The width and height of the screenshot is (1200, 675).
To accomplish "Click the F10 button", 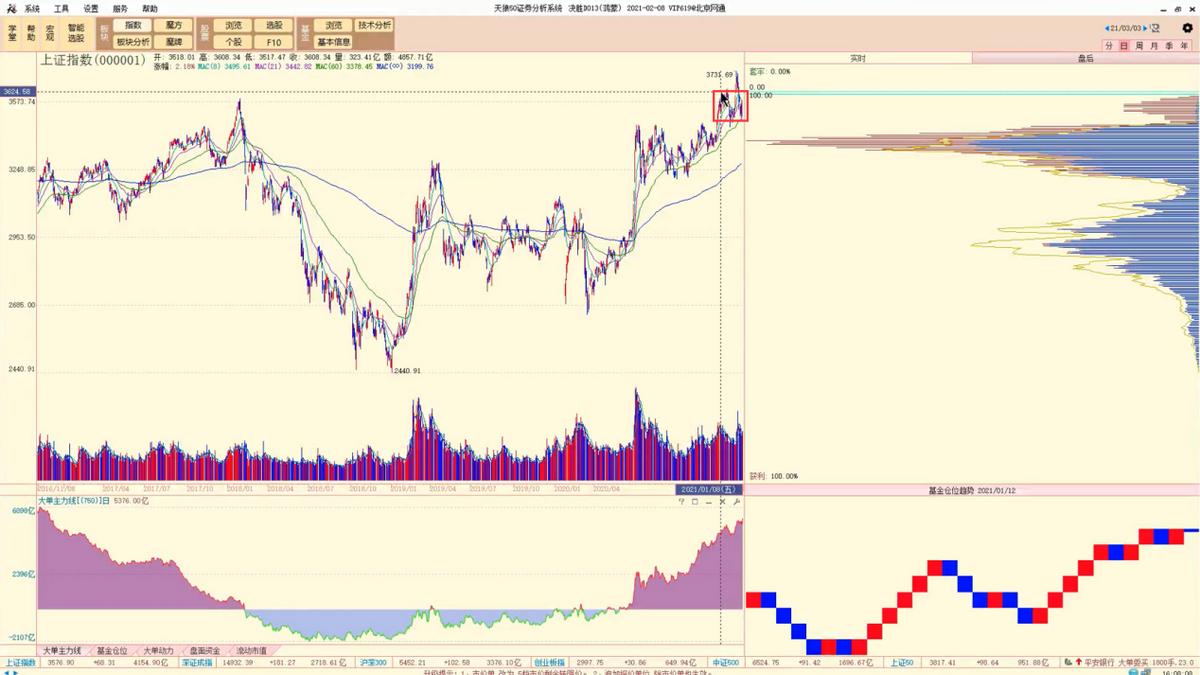I will pos(273,42).
